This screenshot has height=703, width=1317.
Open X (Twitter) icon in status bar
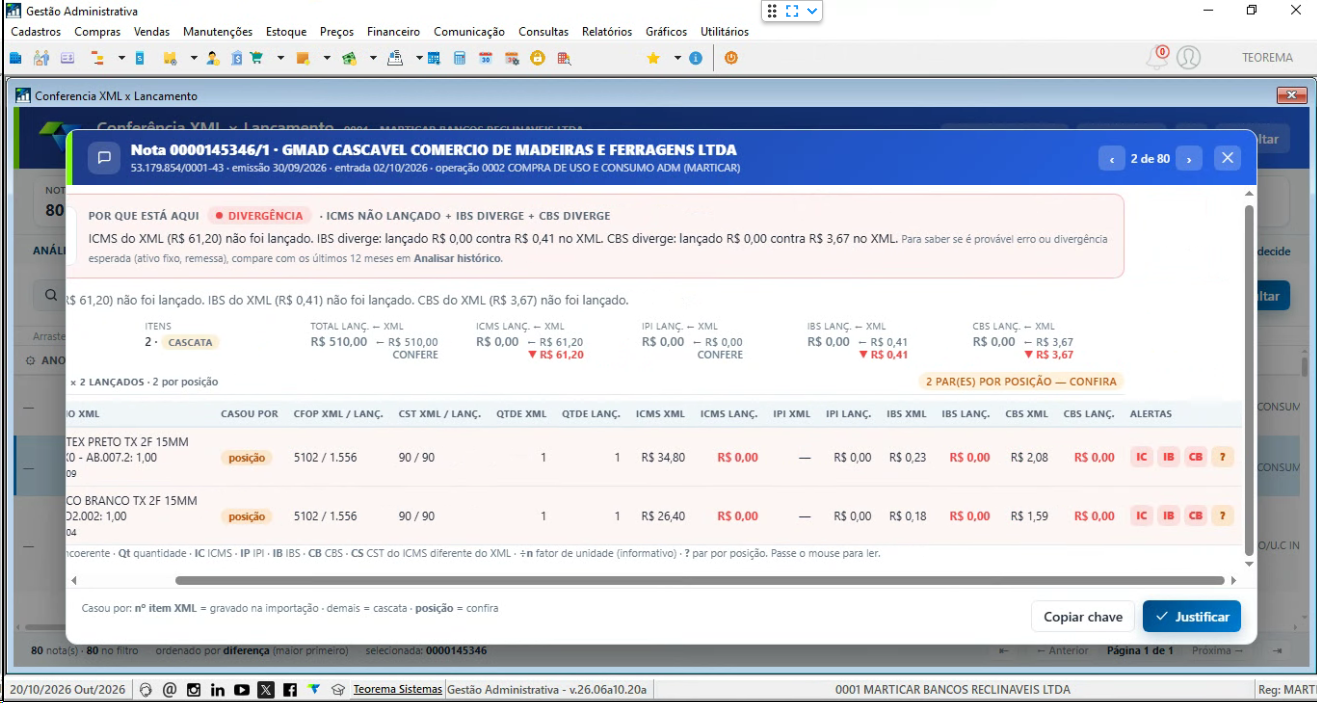point(265,690)
